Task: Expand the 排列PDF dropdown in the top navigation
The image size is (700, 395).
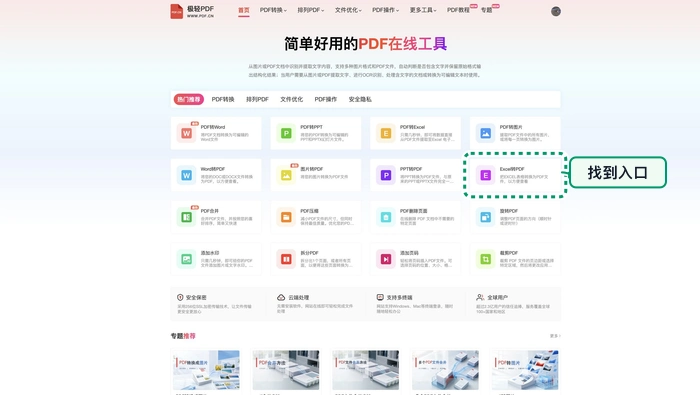Action: click(x=311, y=10)
